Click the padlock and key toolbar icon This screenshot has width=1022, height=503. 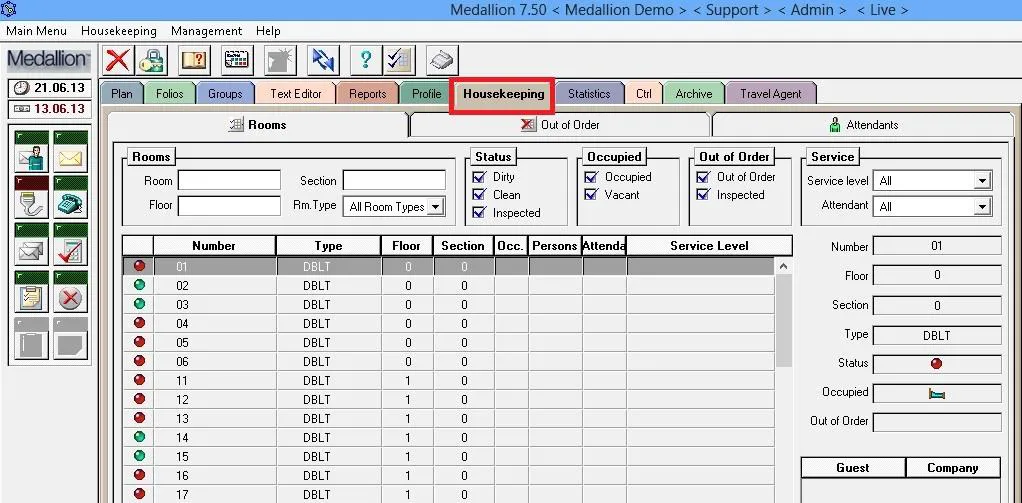pos(152,61)
